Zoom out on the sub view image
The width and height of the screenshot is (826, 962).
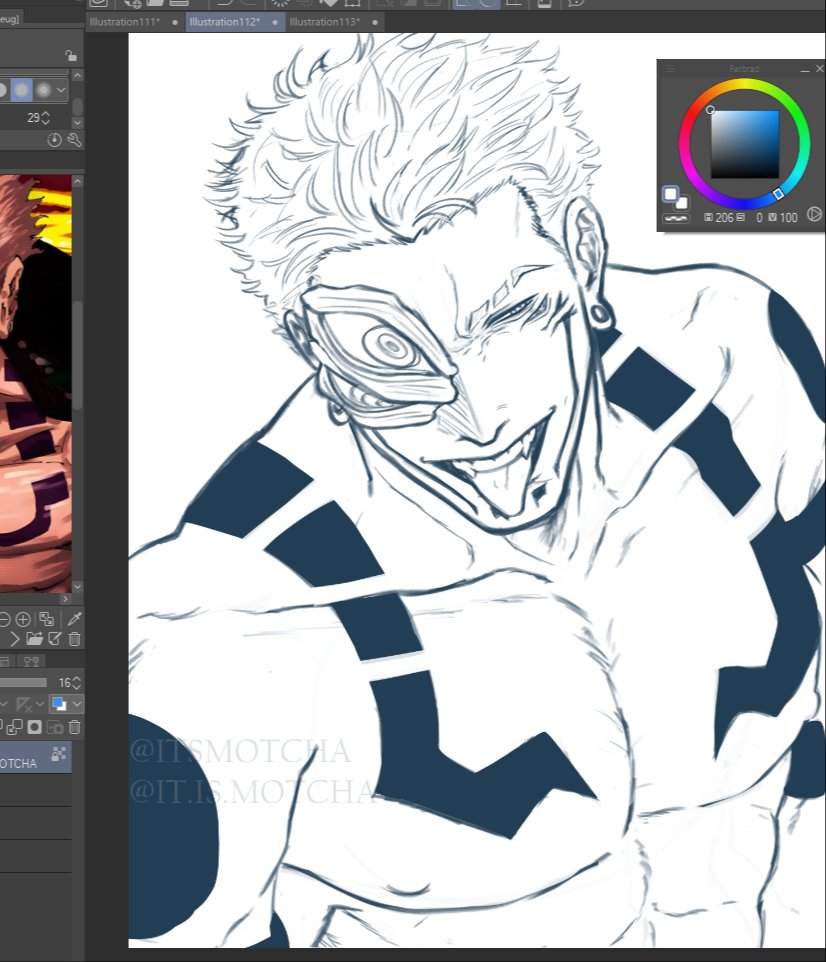(x=4, y=619)
